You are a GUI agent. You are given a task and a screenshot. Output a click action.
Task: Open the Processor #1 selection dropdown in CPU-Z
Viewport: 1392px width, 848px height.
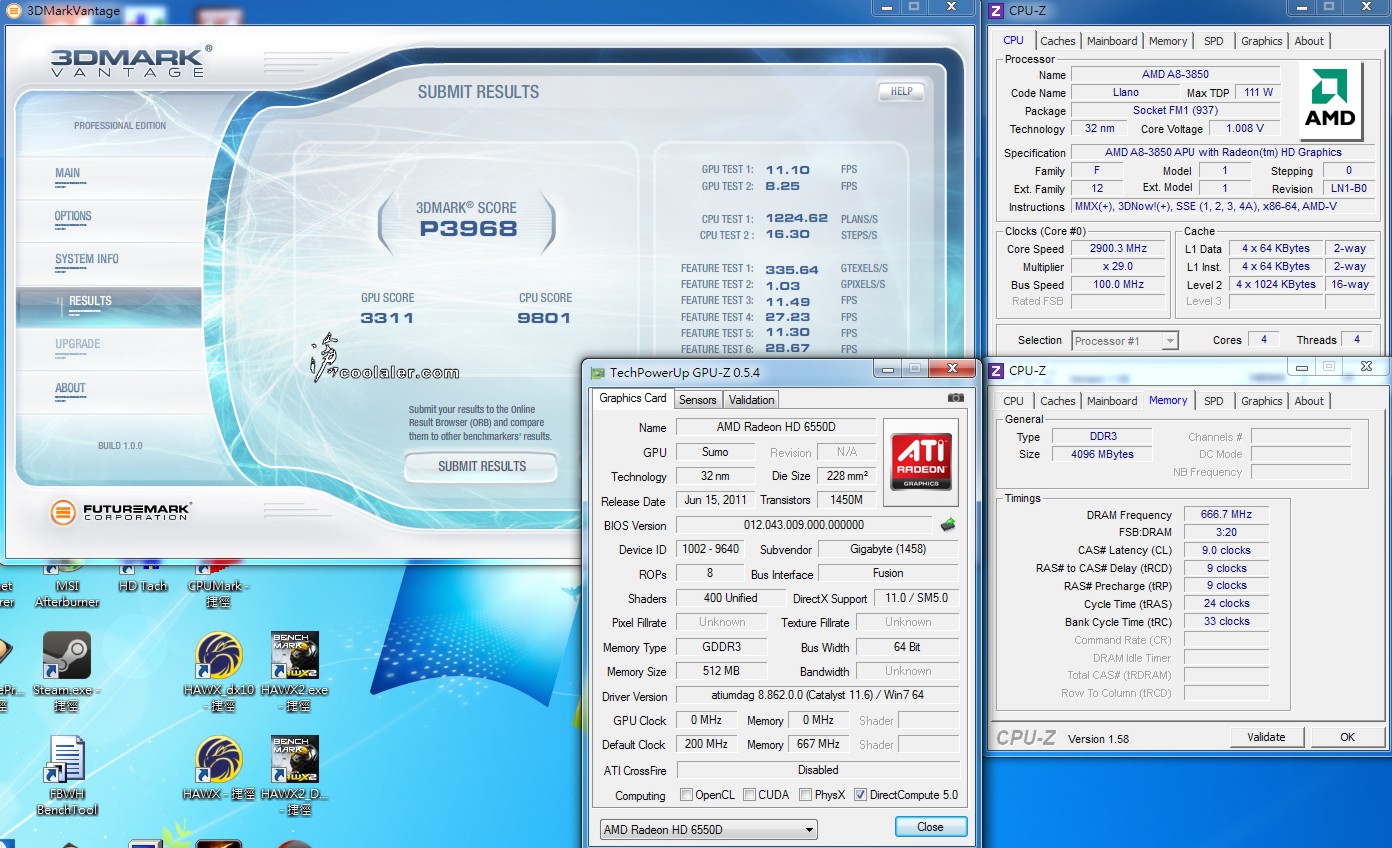(1125, 341)
